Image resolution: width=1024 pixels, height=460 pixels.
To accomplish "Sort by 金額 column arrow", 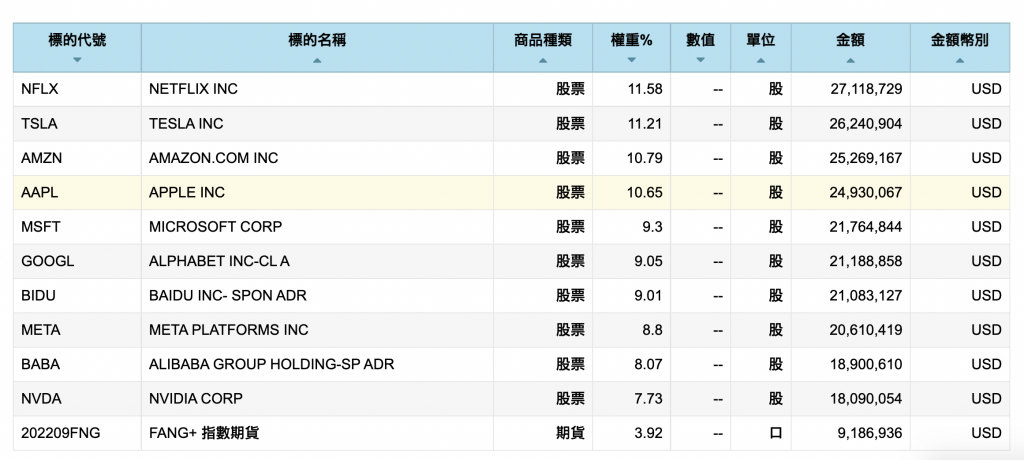I will [x=850, y=60].
